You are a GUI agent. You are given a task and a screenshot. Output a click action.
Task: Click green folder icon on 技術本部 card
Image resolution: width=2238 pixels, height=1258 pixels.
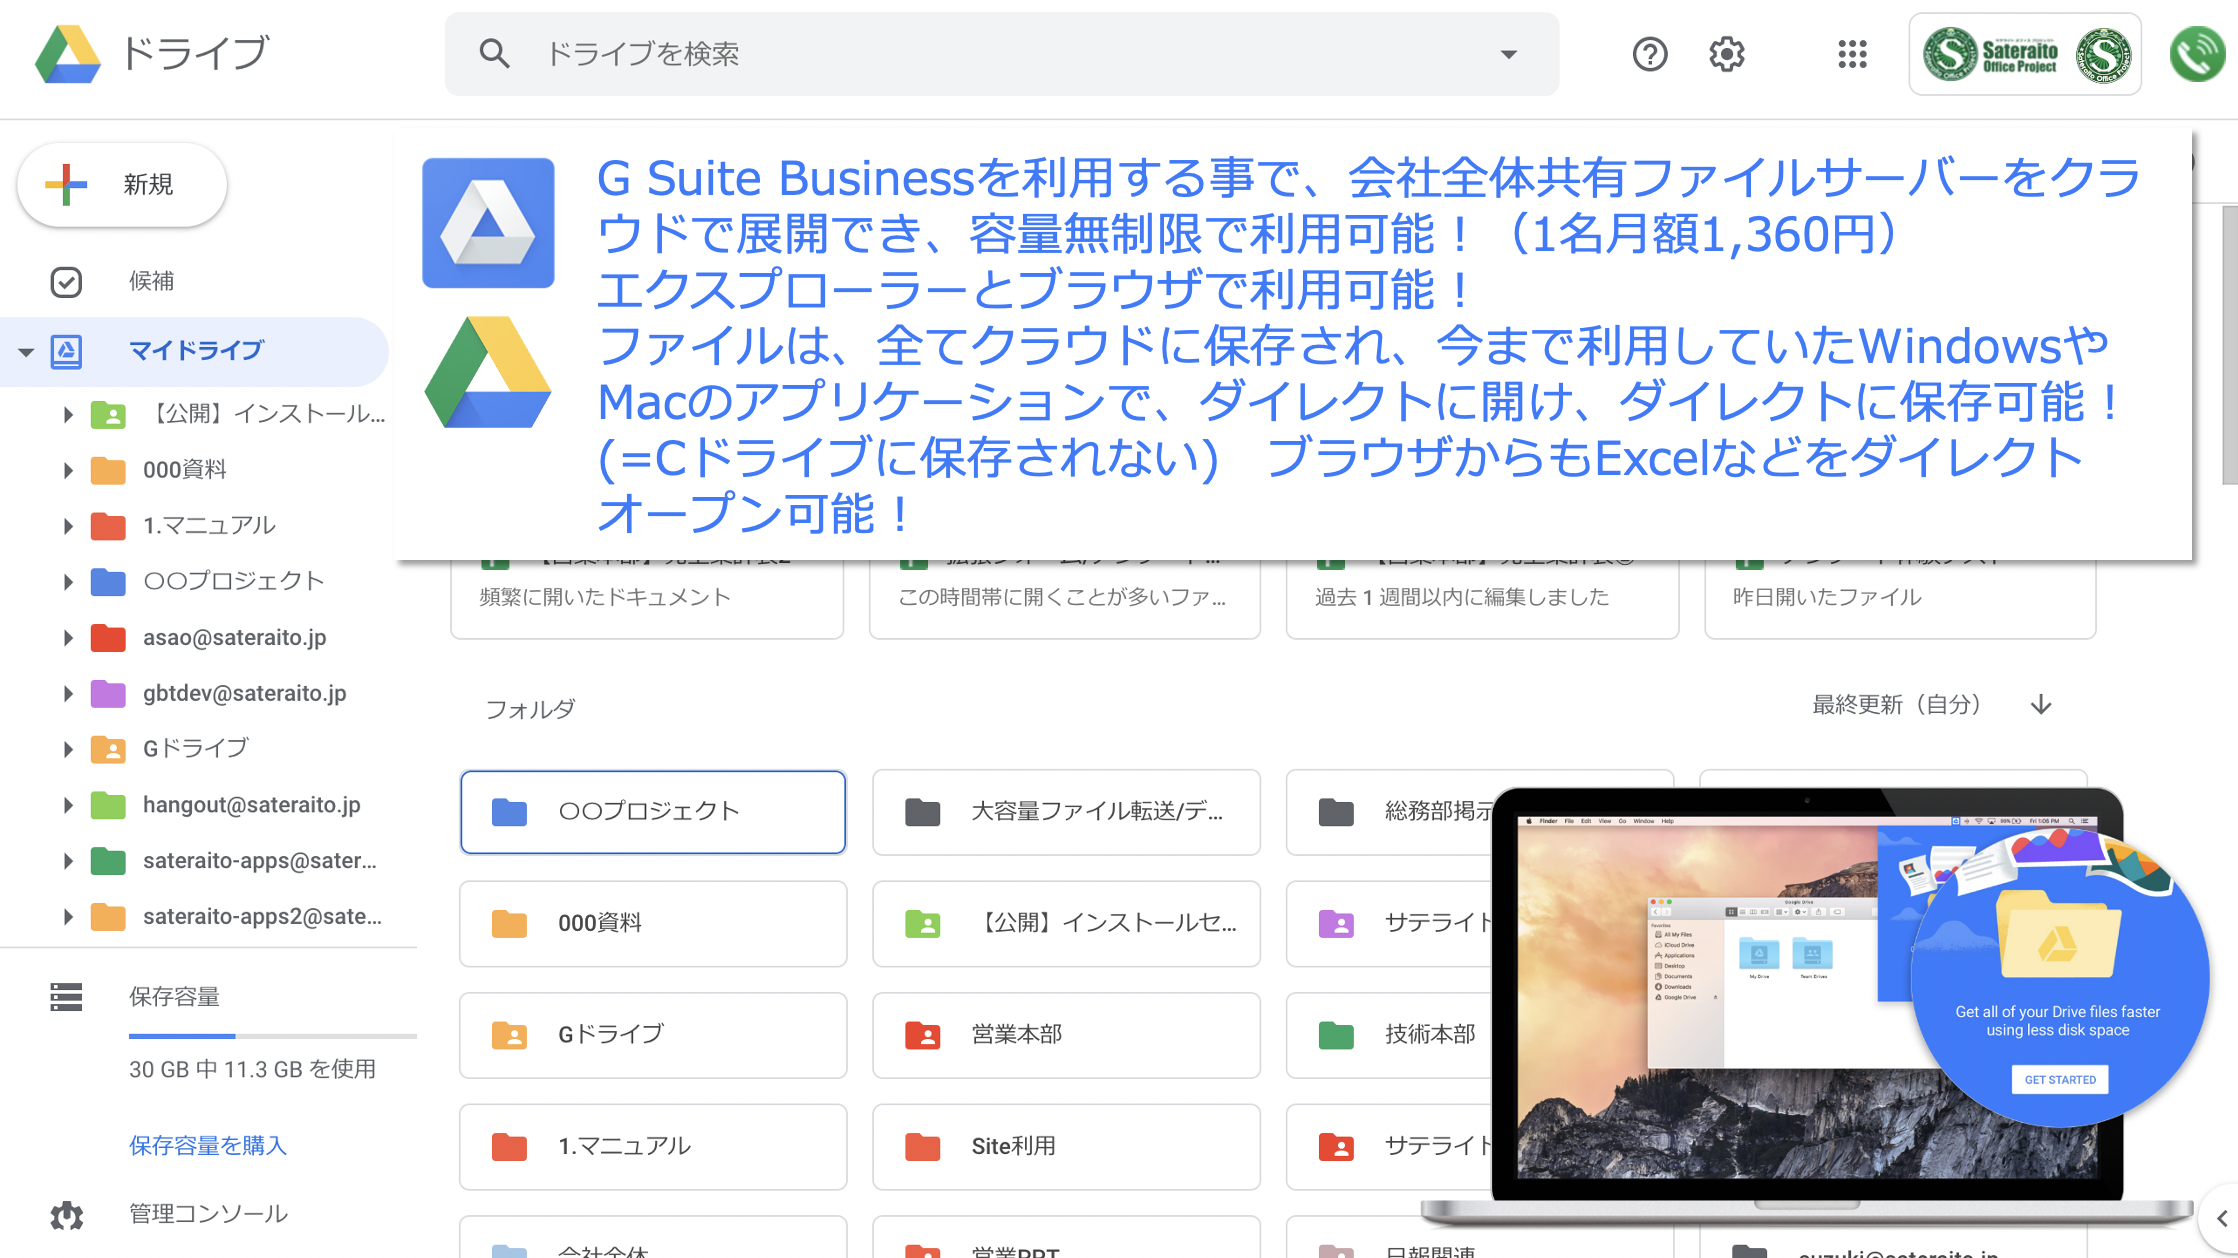1336,1035
